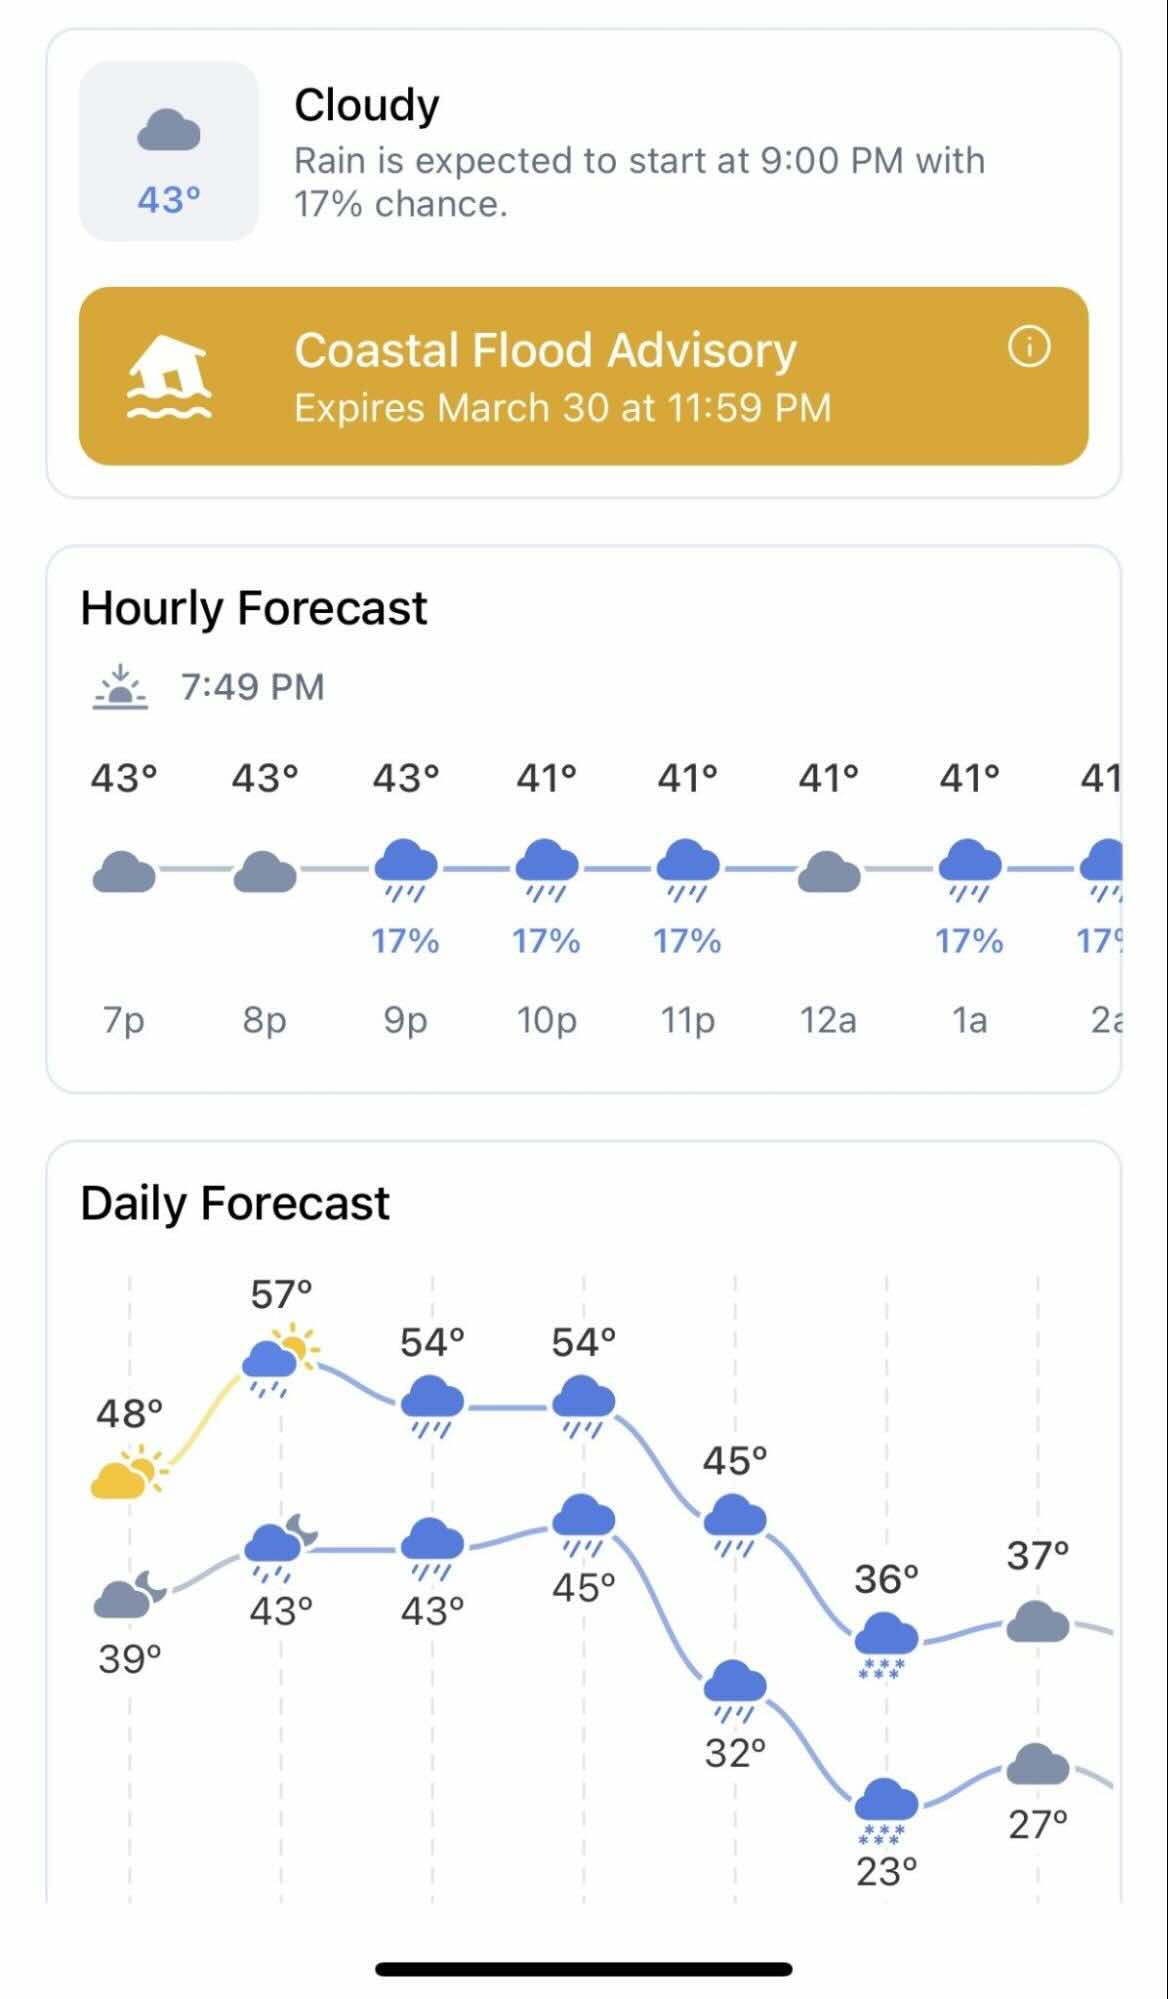Tap the 1a hour's 17% rain chance
1168x1999 pixels.
[969, 941]
